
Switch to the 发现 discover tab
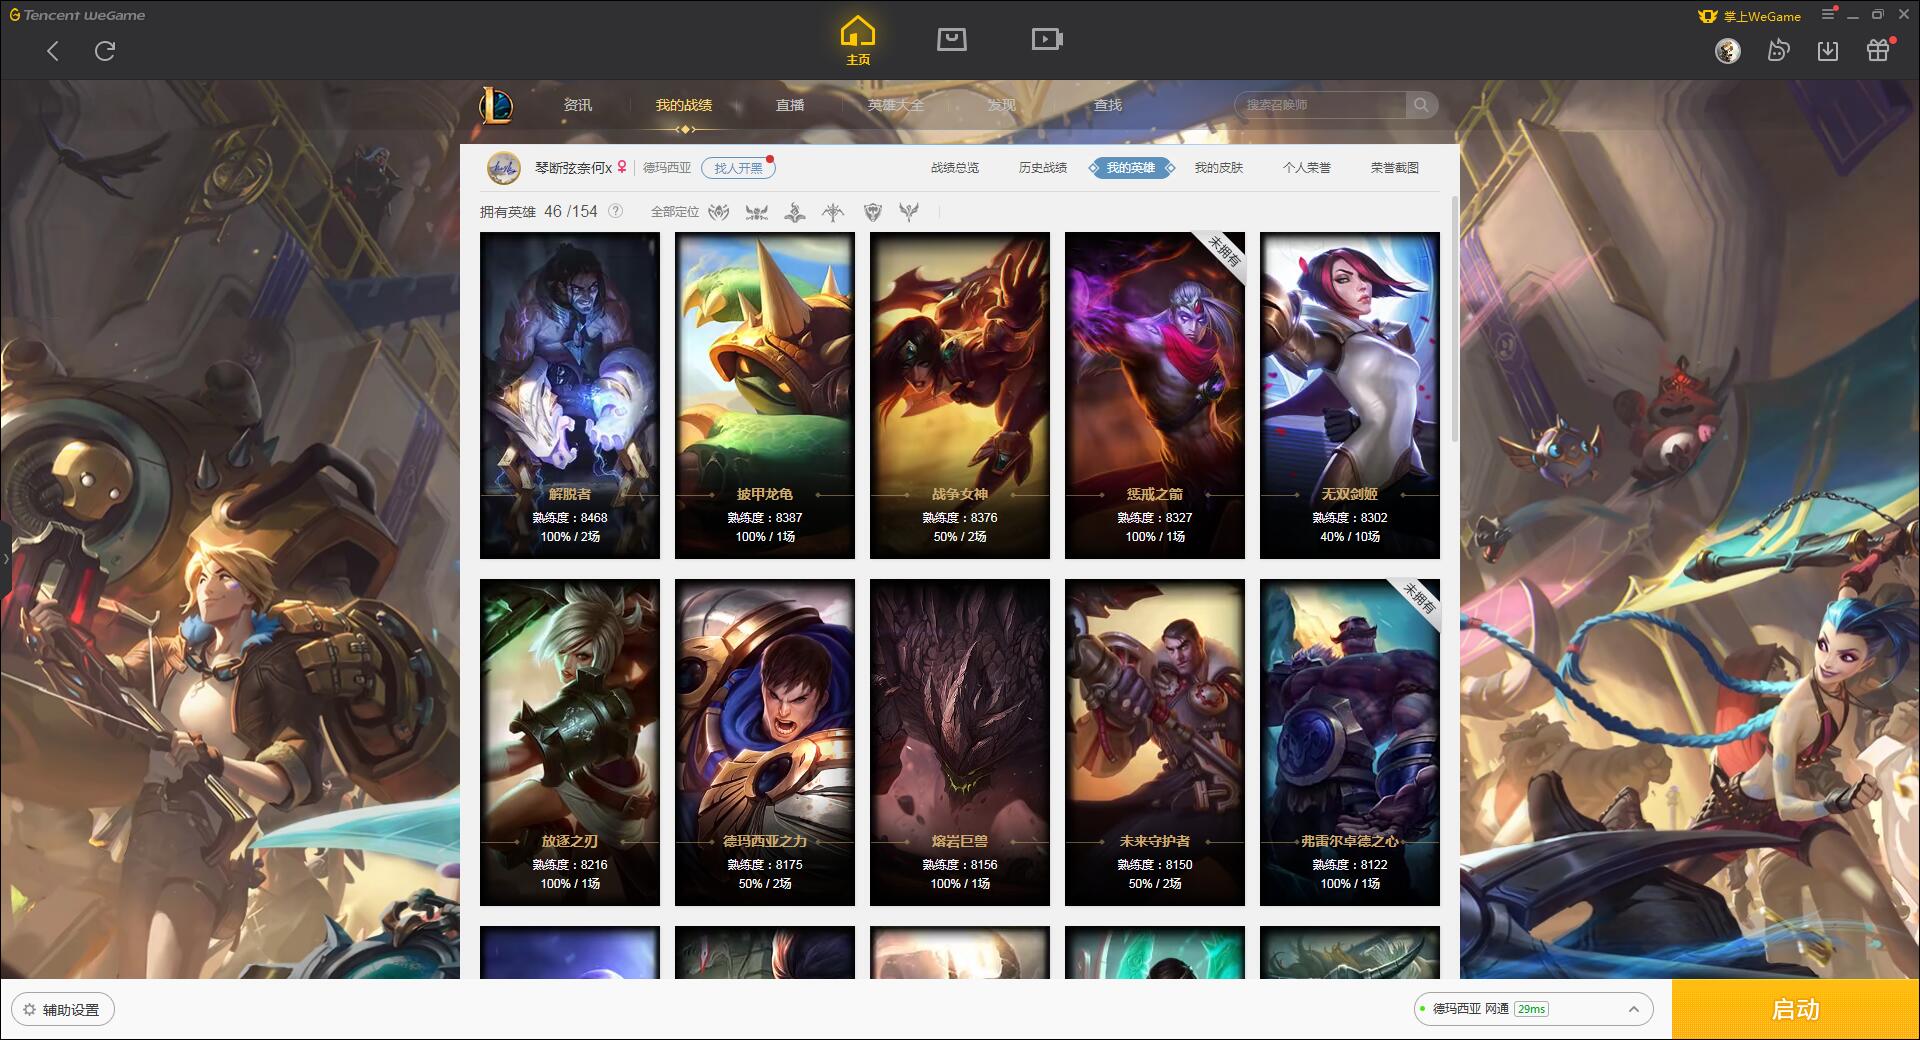point(1002,105)
